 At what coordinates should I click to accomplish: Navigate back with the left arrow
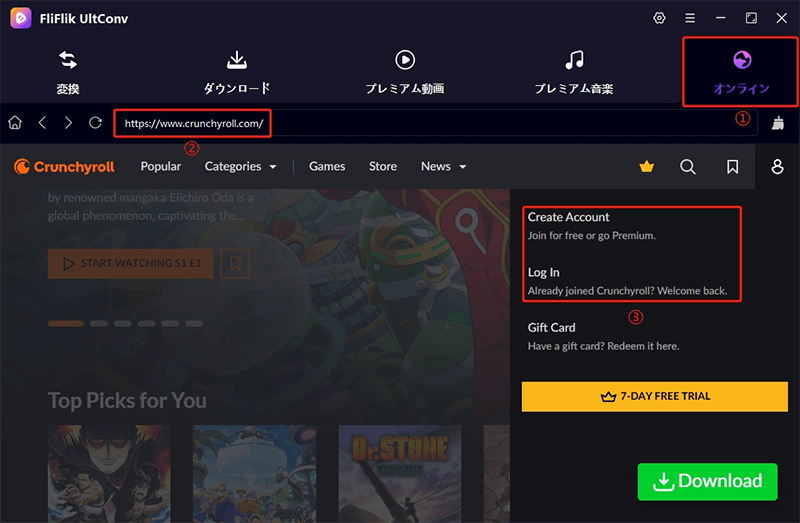click(42, 123)
